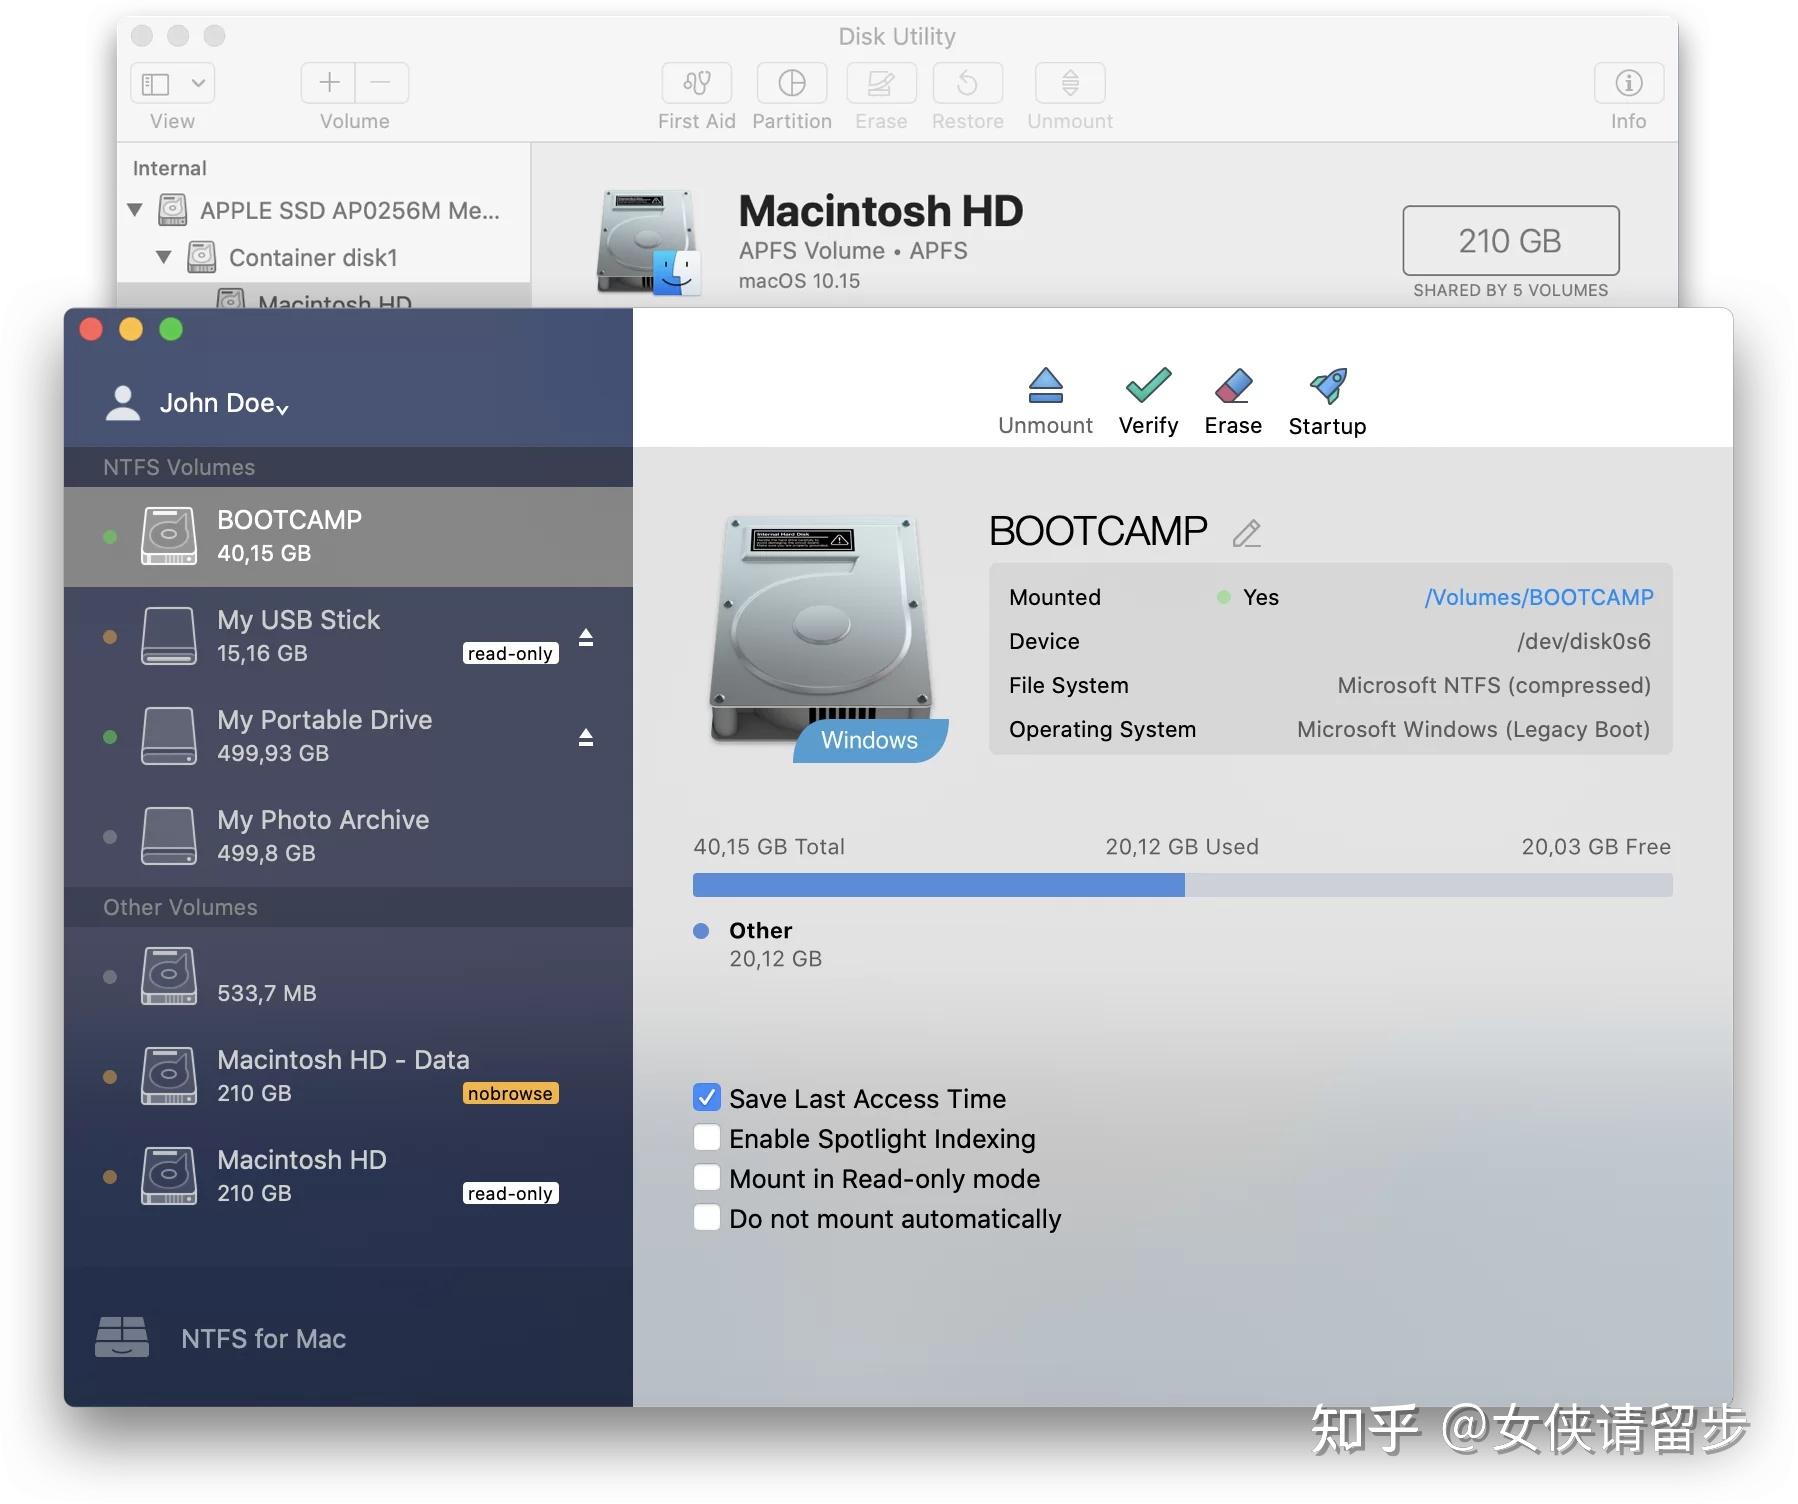Open /Volumes/BOOTCAMP mount point link
The width and height of the screenshot is (1798, 1504).
(1540, 597)
